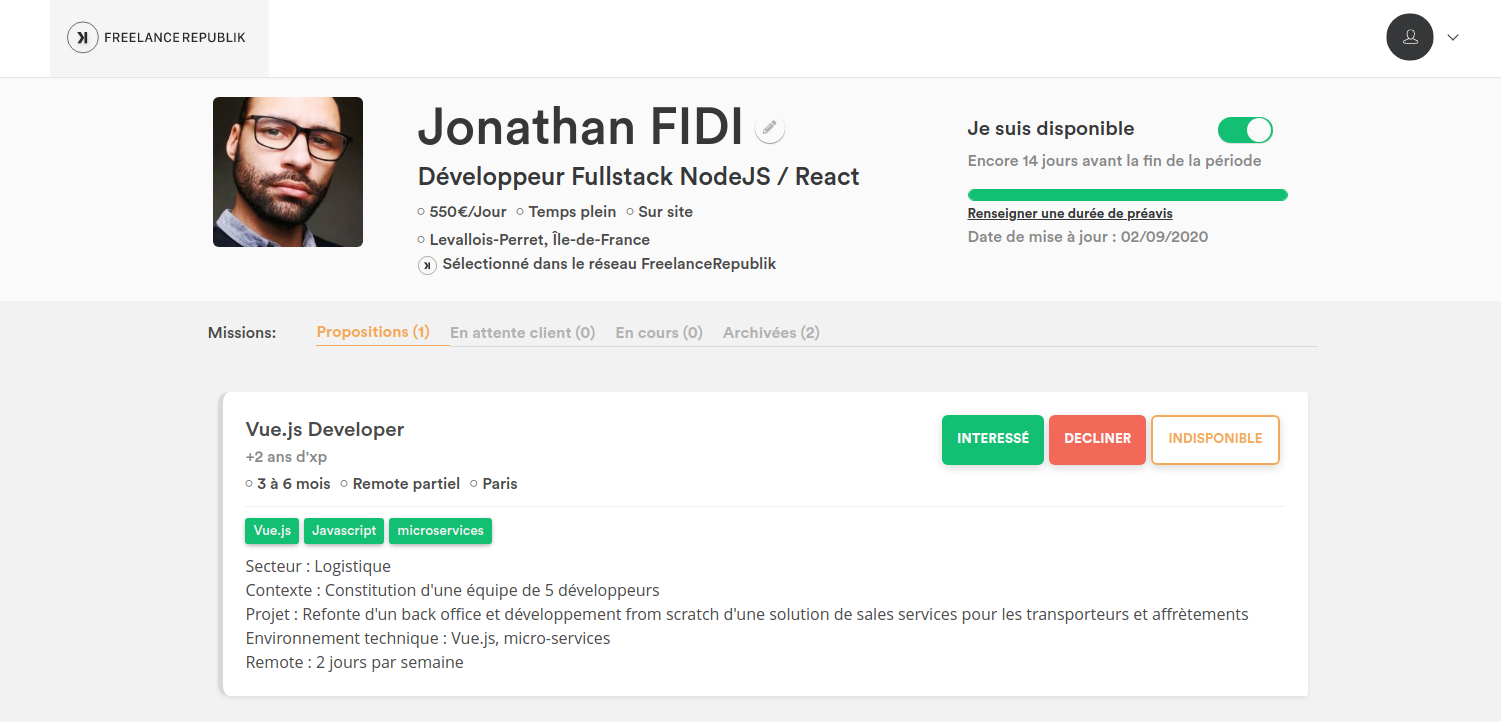The height and width of the screenshot is (722, 1501).
Task: Select the Javascript skill tag
Action: pyautogui.click(x=344, y=531)
